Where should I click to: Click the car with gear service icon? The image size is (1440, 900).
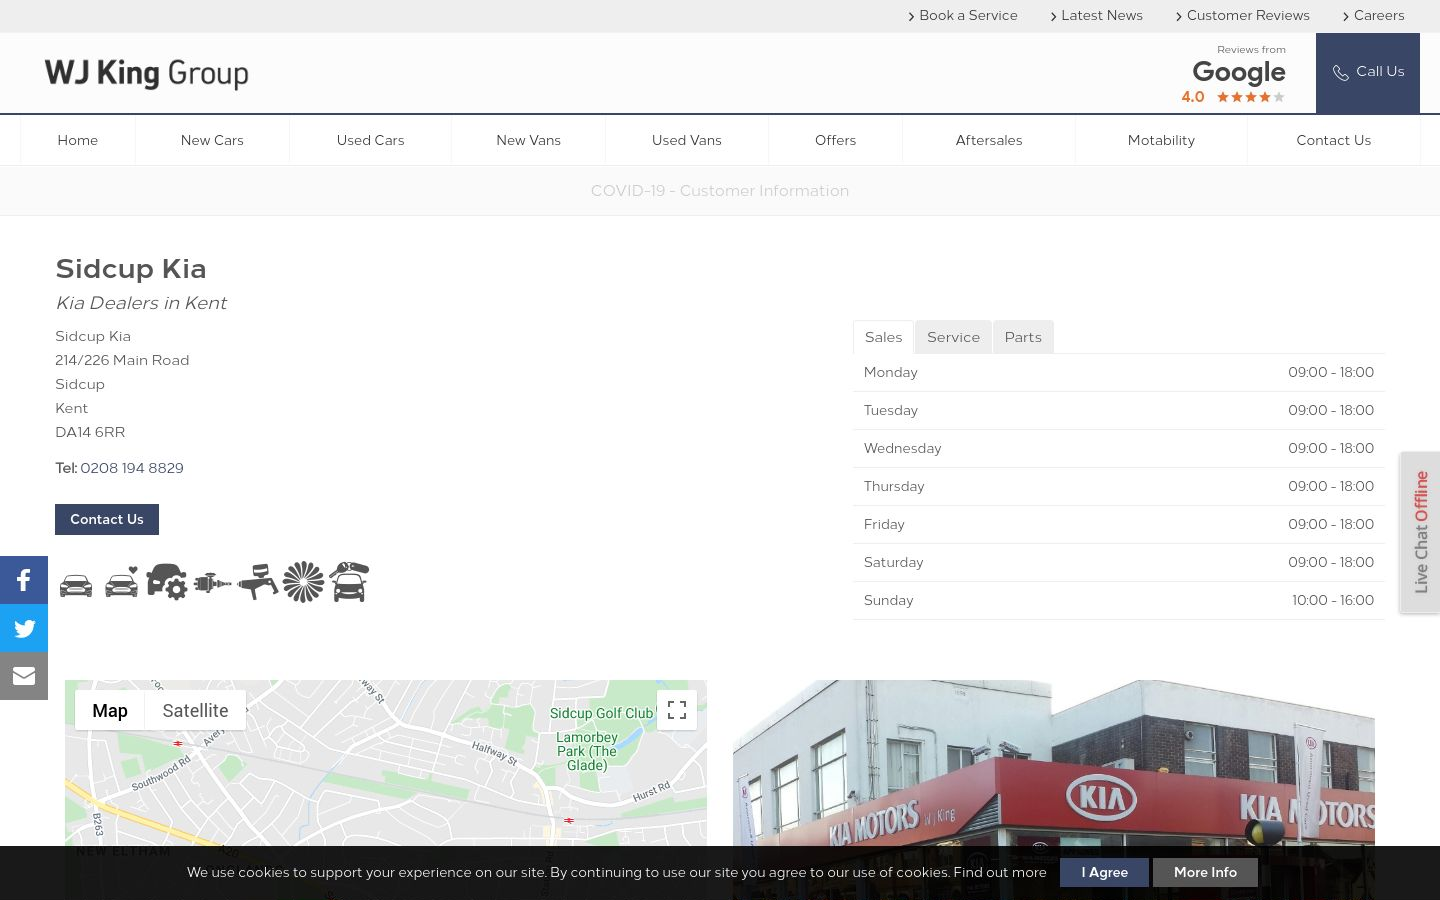[167, 582]
